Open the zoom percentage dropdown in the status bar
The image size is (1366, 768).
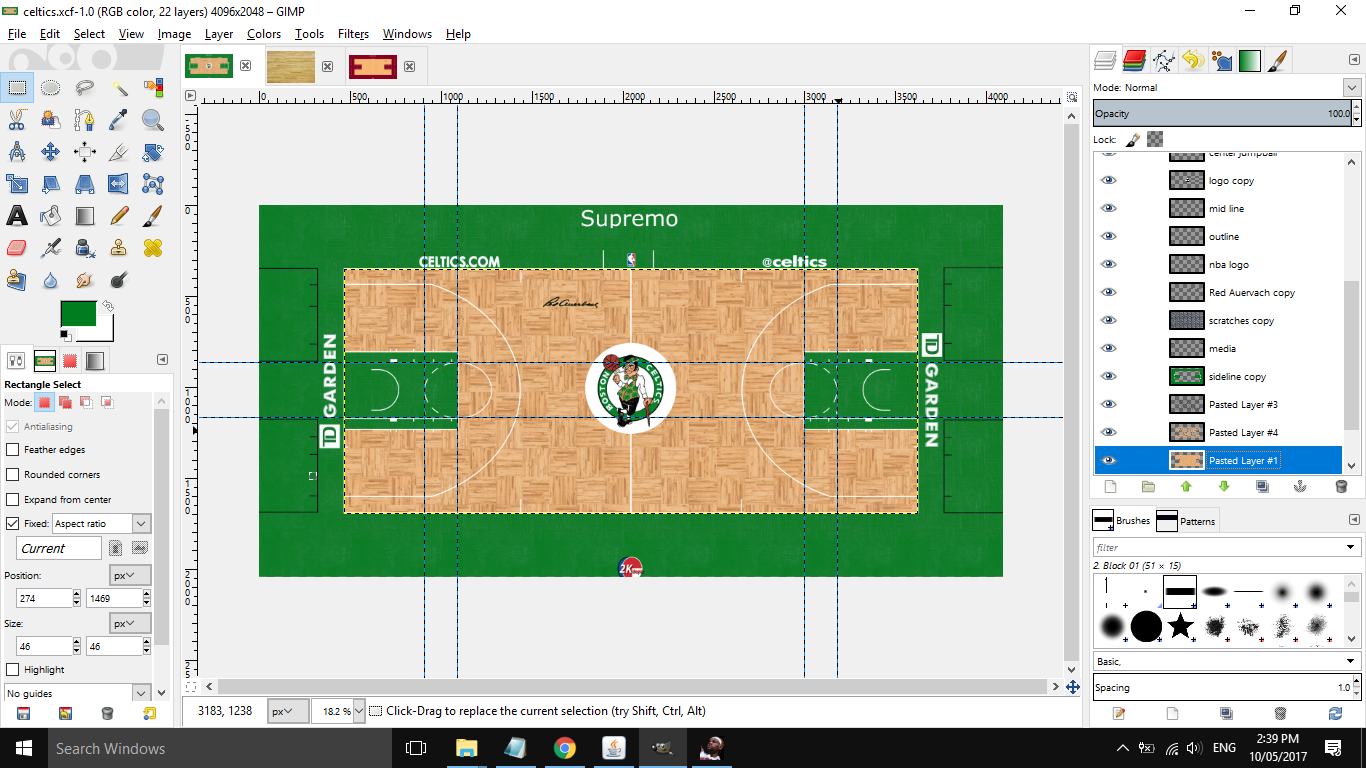[358, 711]
